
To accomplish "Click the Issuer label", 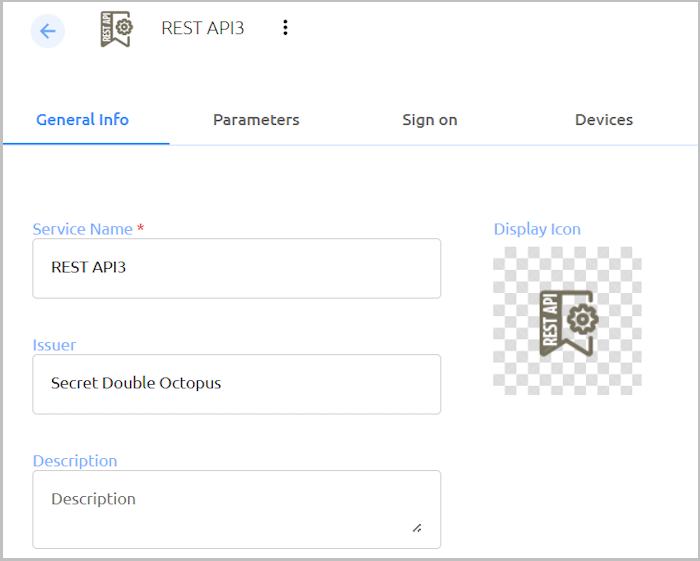I will pos(54,345).
